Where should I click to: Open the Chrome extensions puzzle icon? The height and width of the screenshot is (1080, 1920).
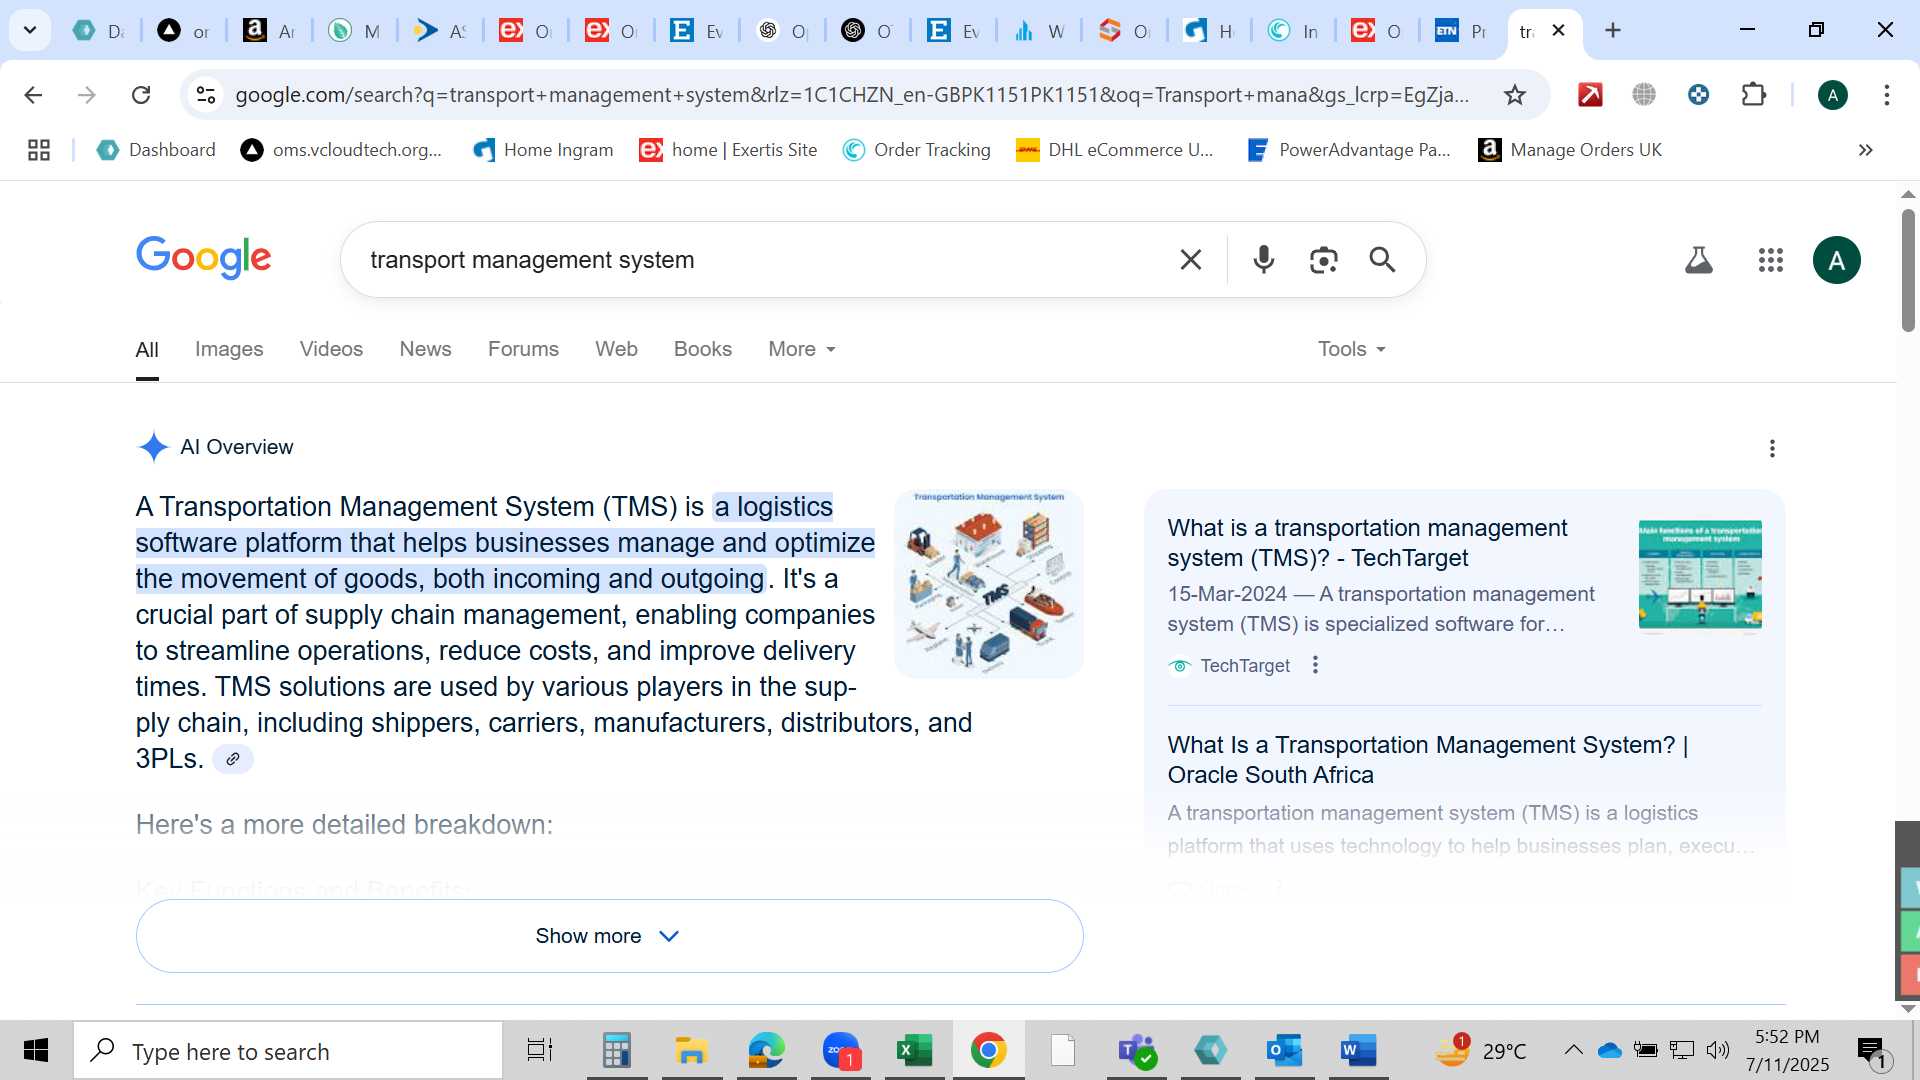[1753, 95]
